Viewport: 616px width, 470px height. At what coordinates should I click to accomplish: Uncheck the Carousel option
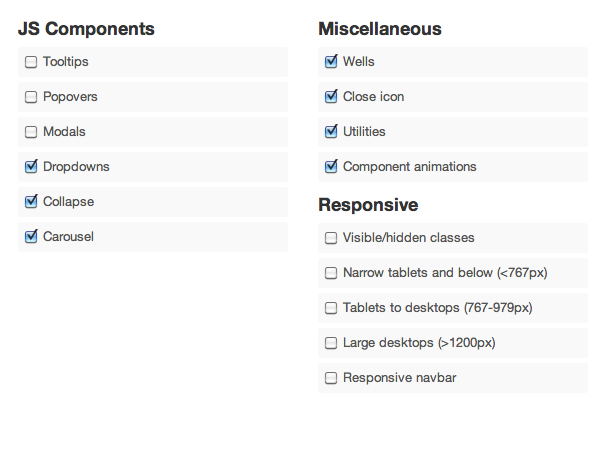[31, 237]
